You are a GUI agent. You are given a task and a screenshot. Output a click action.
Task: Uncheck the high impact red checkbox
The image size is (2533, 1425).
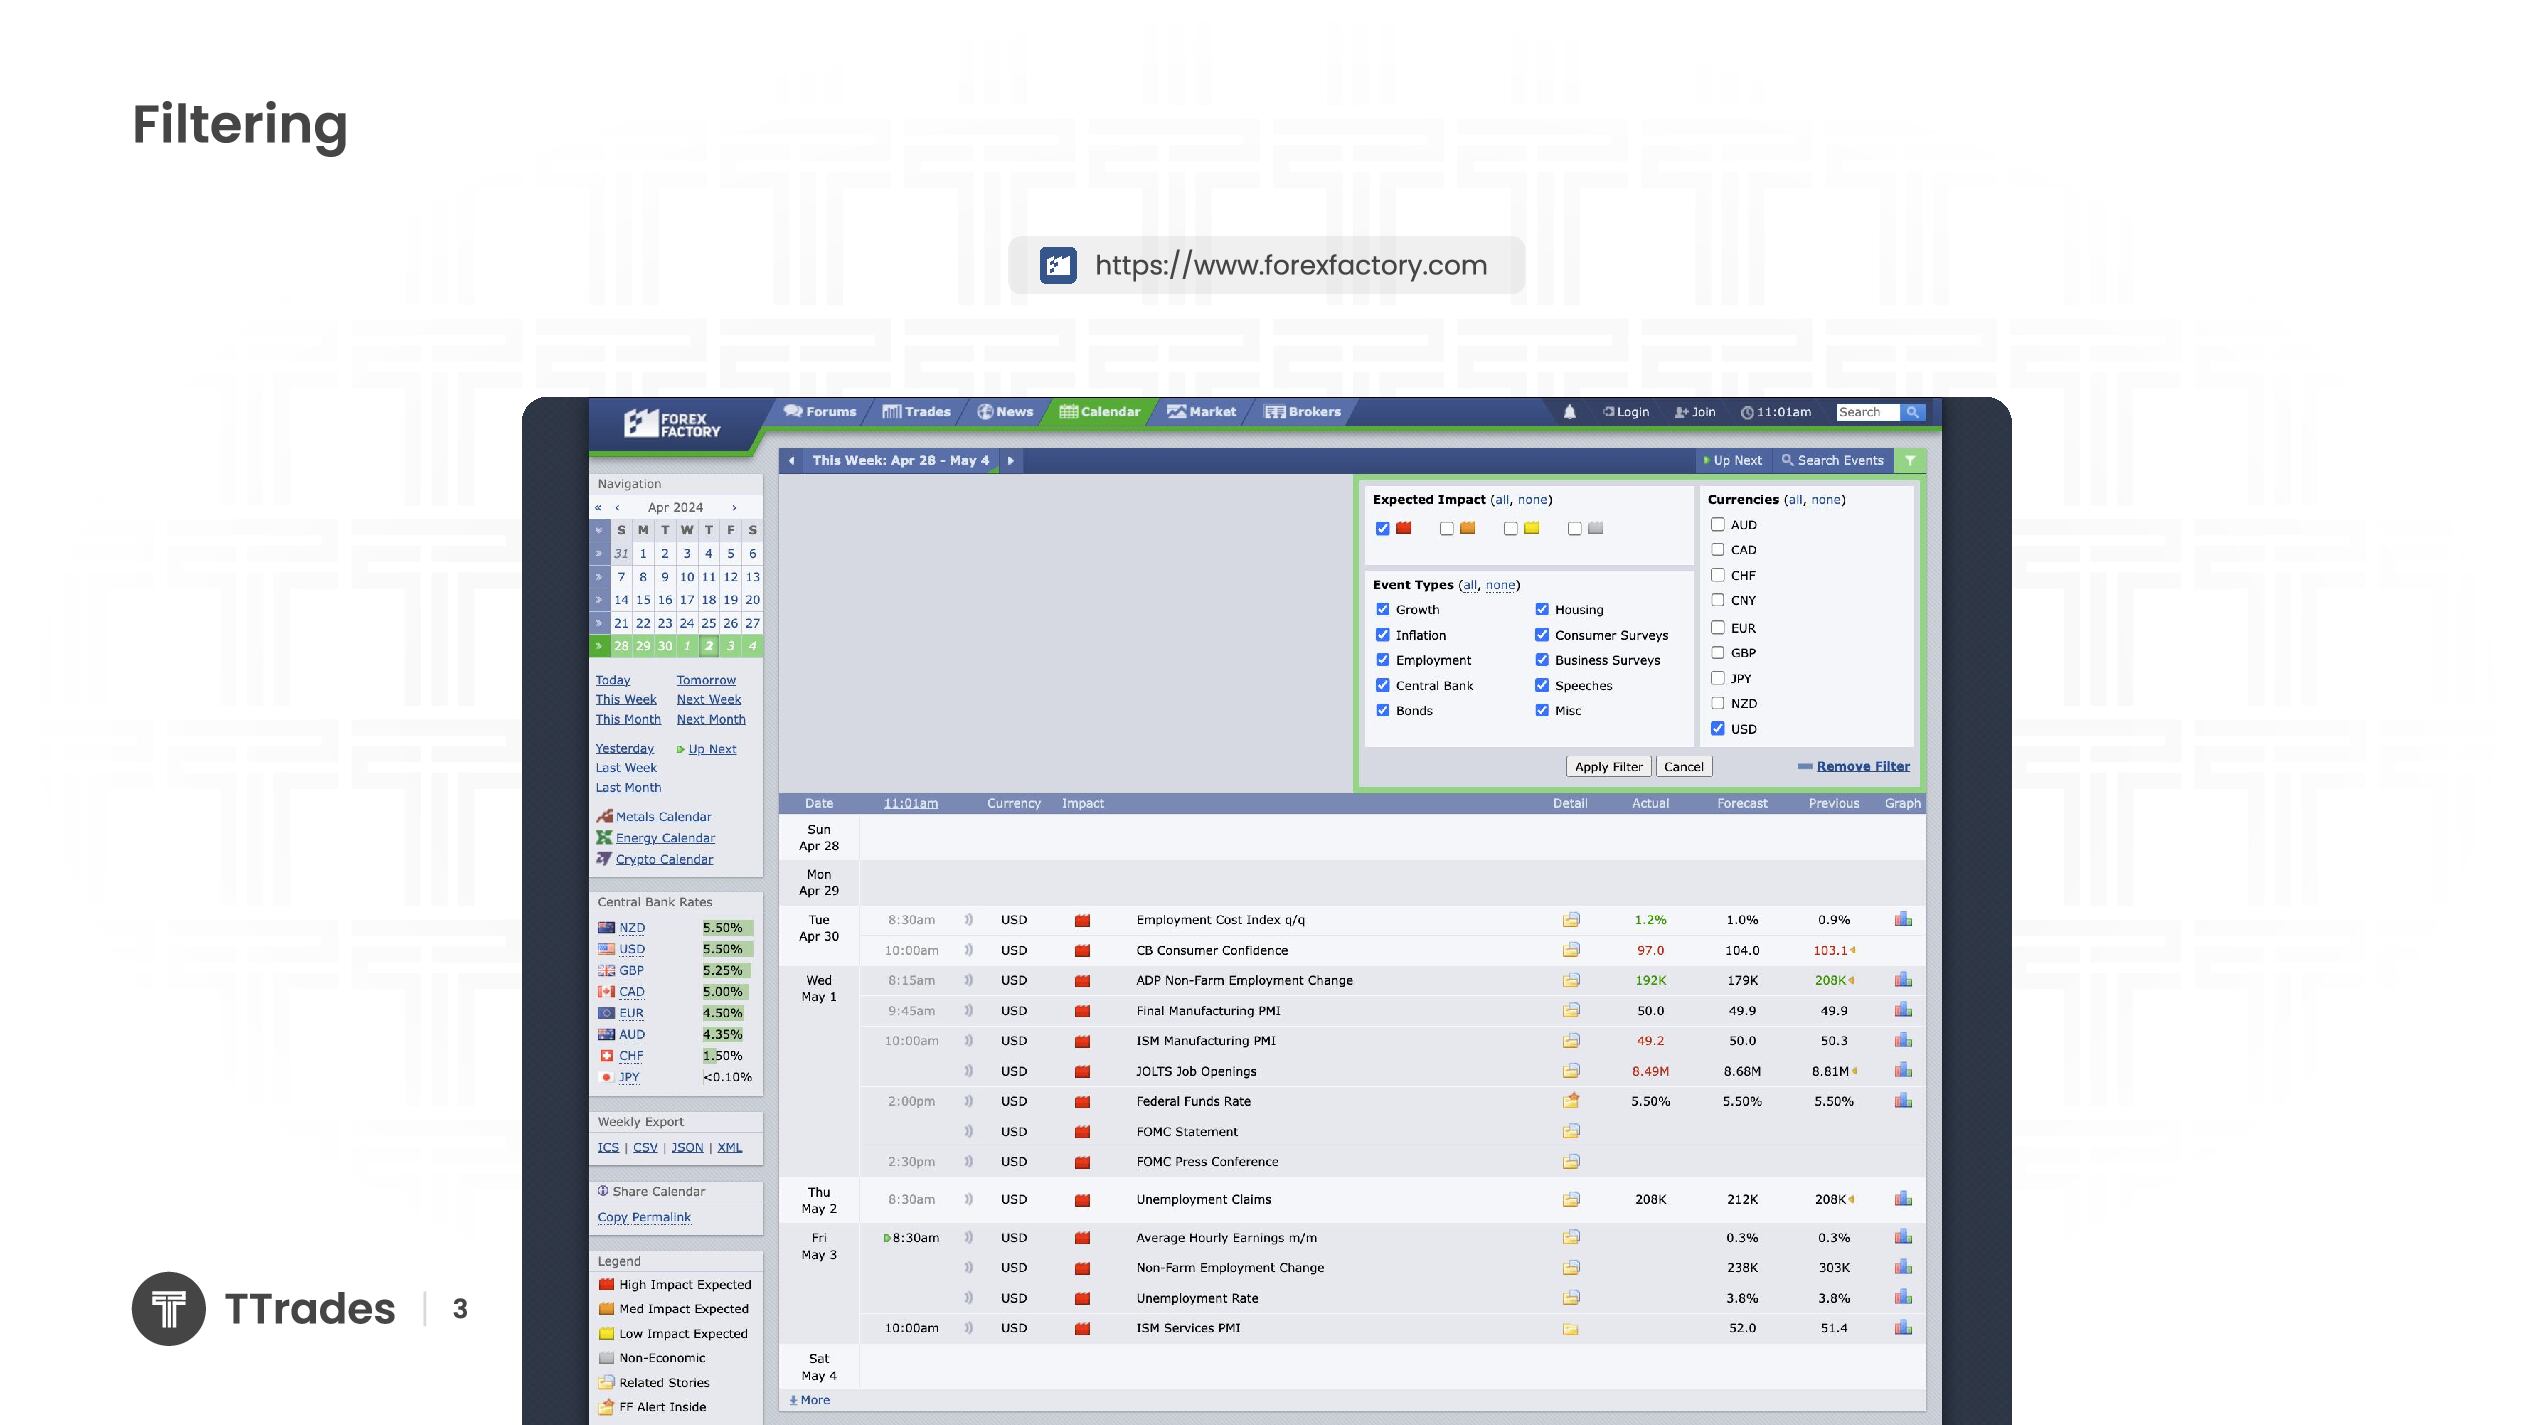click(1382, 529)
